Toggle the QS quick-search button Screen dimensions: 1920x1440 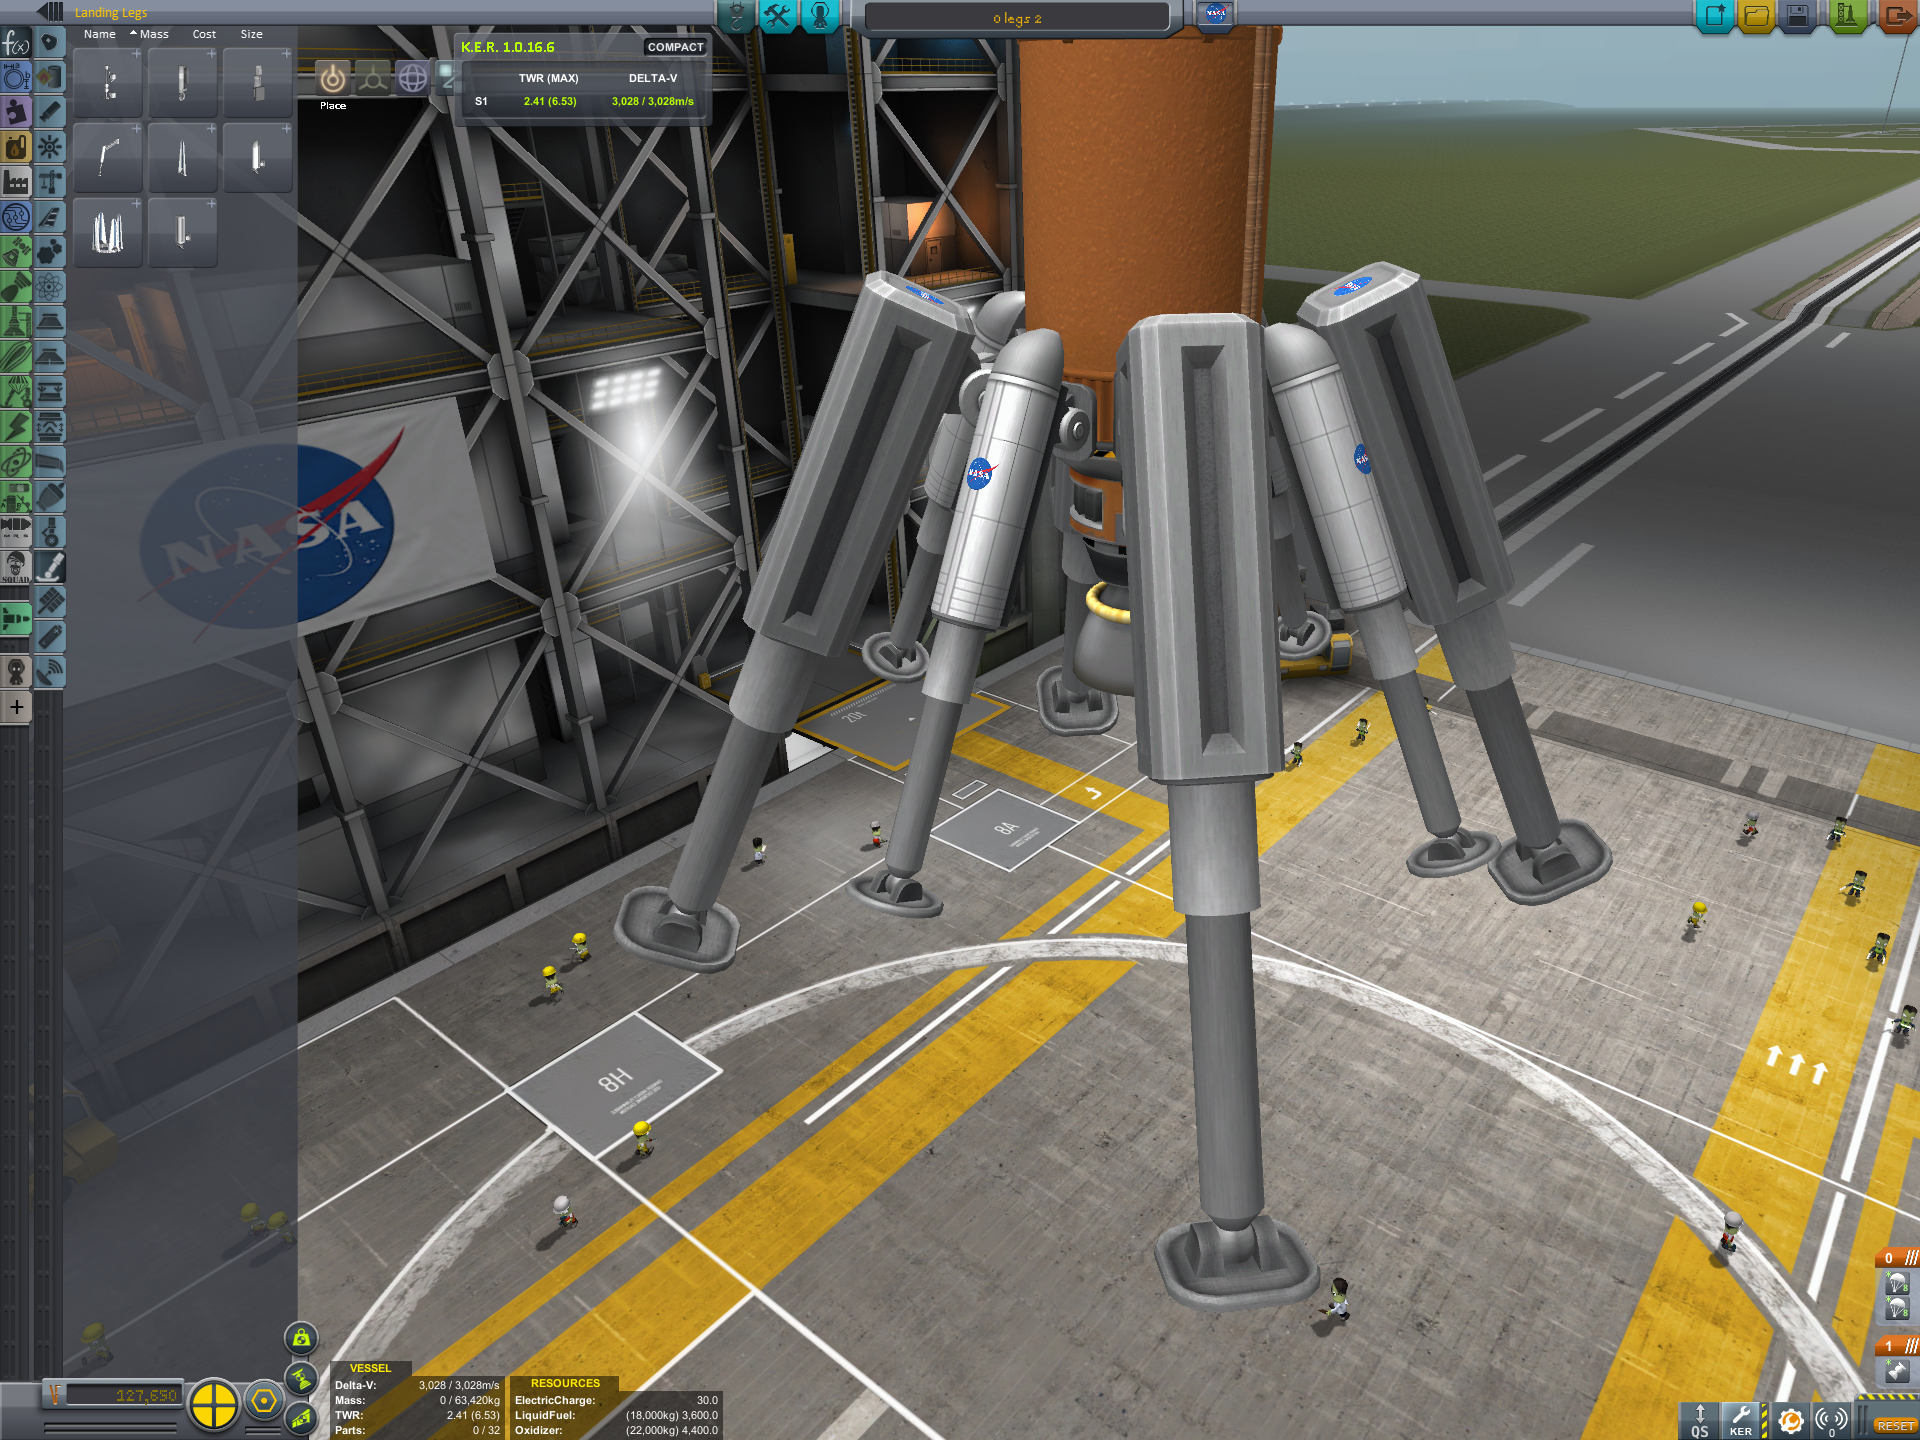1700,1420
